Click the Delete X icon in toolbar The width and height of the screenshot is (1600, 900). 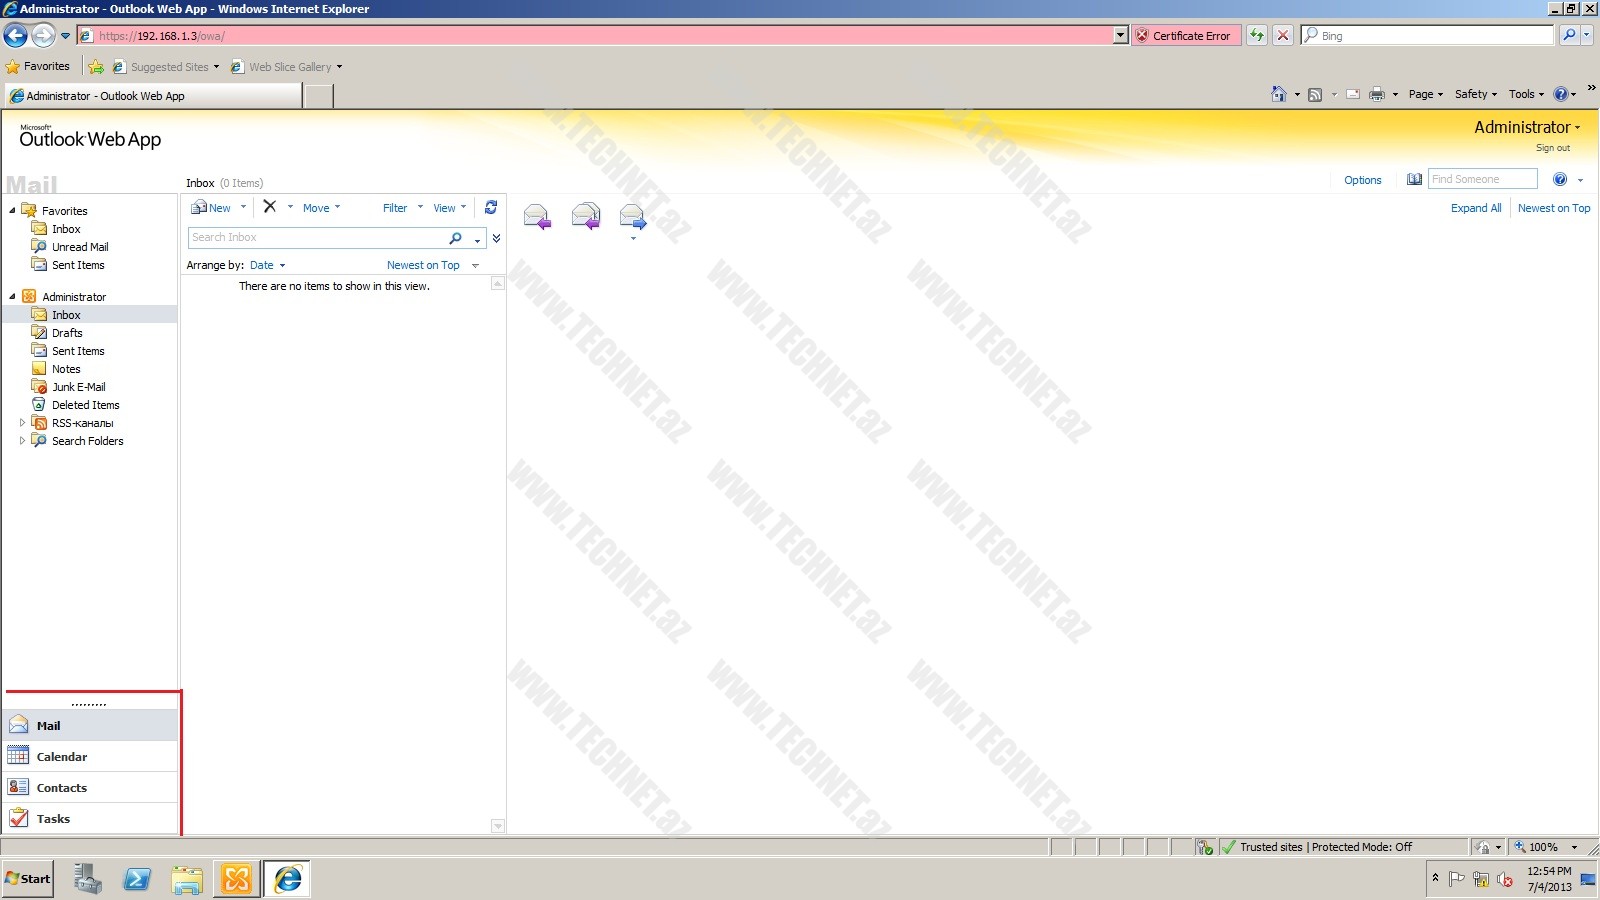270,207
